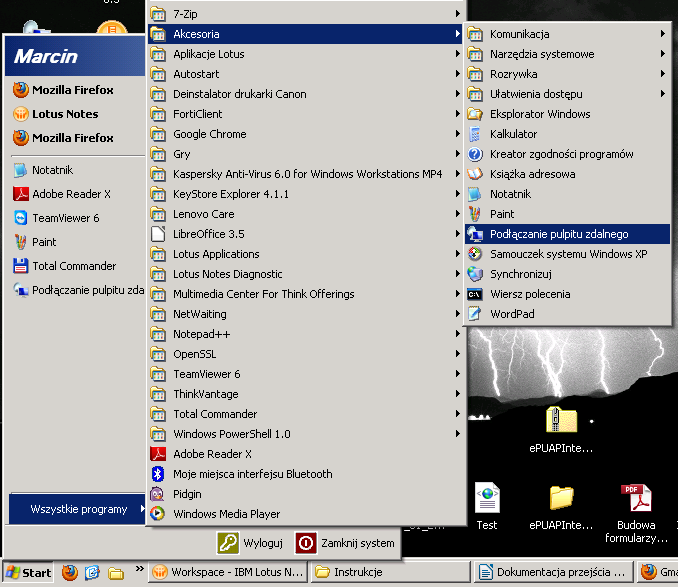Launch Synchronizuj from the Akcesoria submenu

(567, 274)
